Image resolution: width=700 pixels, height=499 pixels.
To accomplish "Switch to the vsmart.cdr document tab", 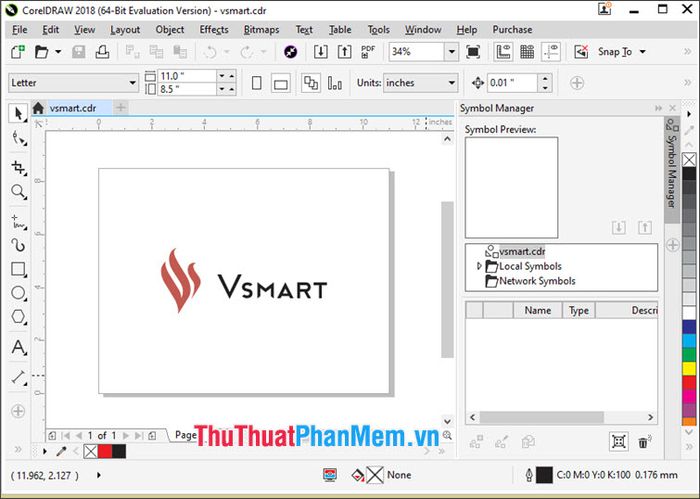I will (x=73, y=108).
